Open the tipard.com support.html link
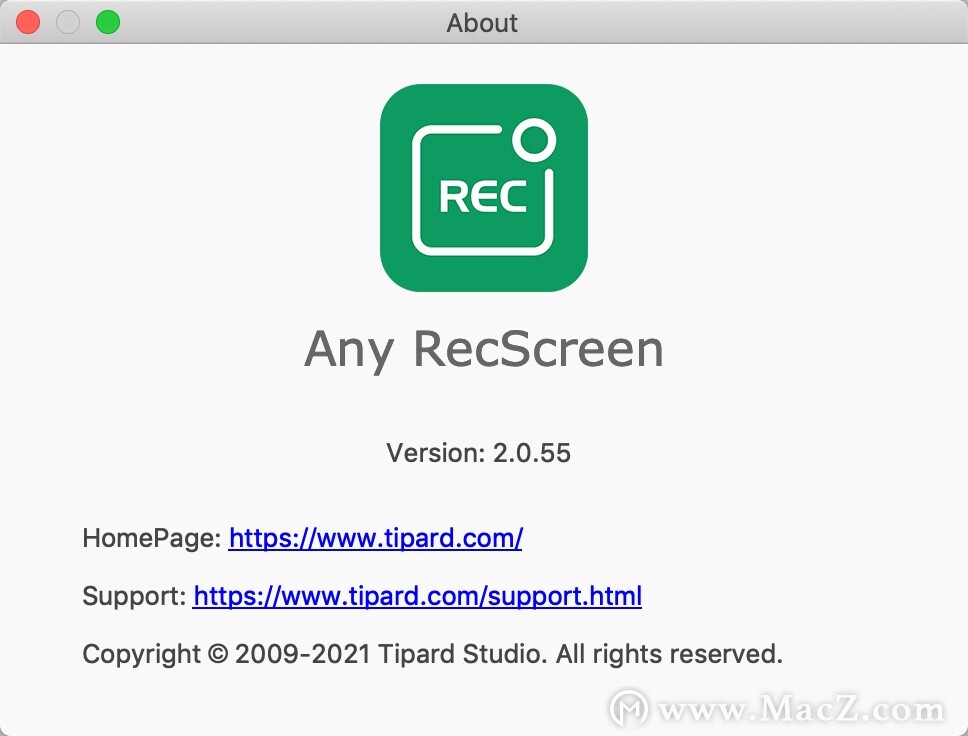Image resolution: width=968 pixels, height=736 pixels. (417, 596)
